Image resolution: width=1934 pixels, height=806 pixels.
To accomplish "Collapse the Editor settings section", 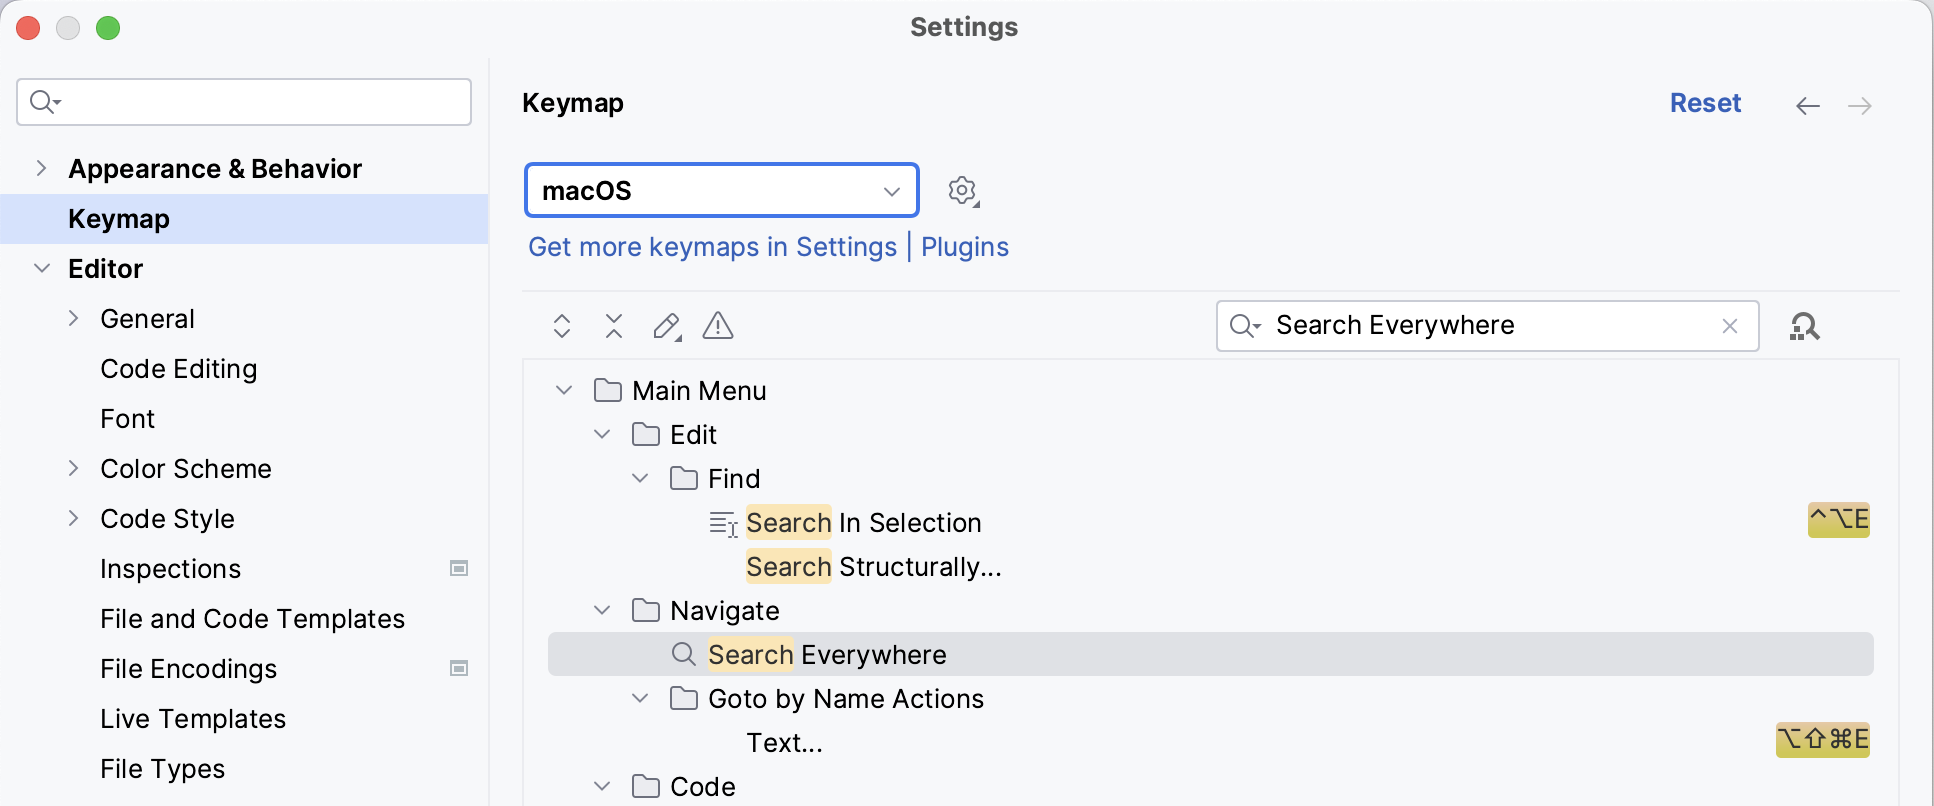I will pos(42,269).
